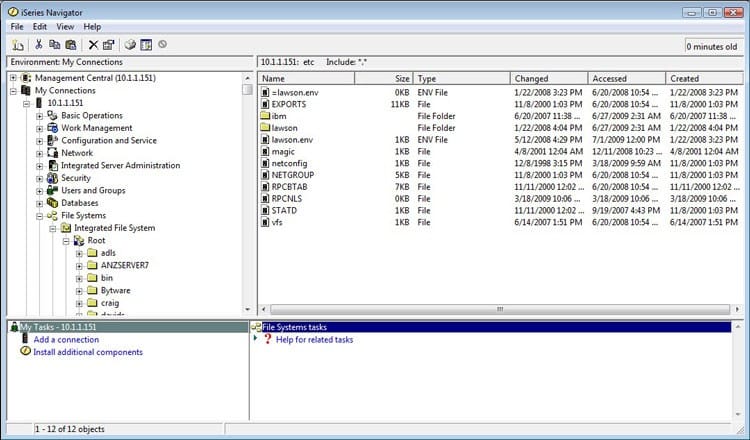Select the vfs file row

(500, 222)
